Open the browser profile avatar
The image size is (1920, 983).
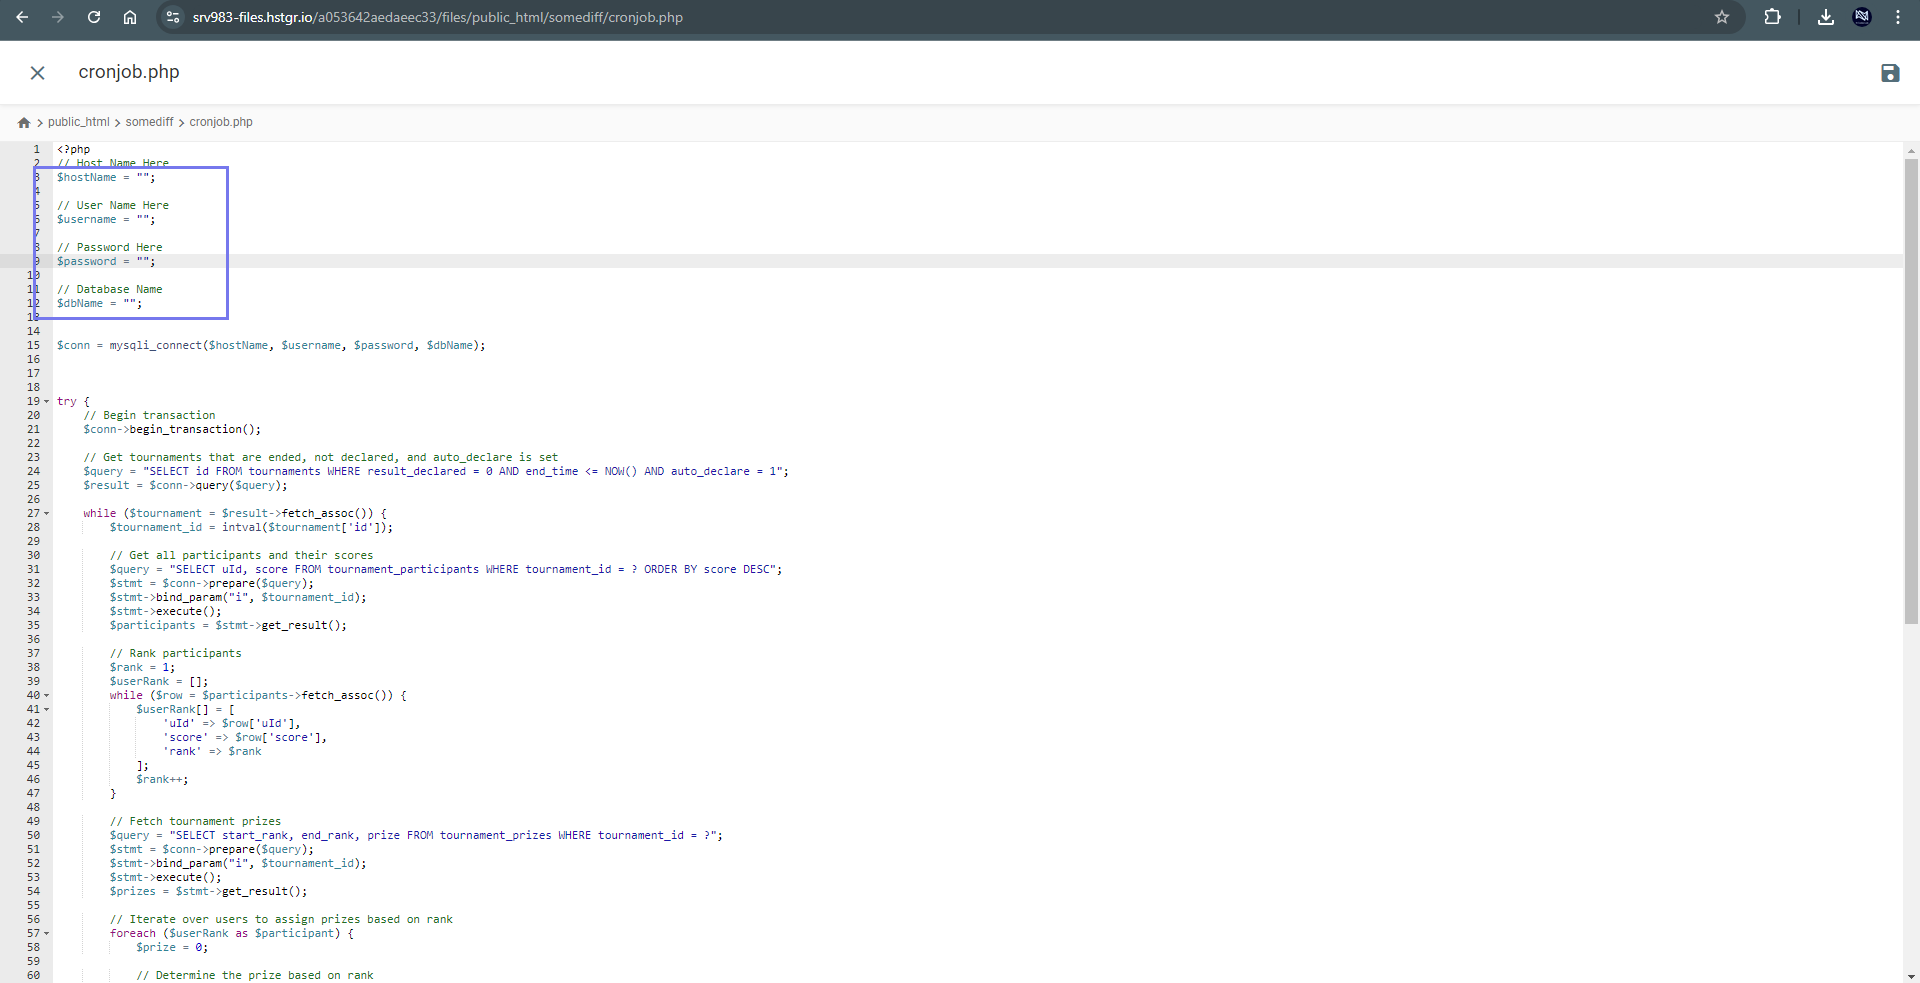[1862, 17]
